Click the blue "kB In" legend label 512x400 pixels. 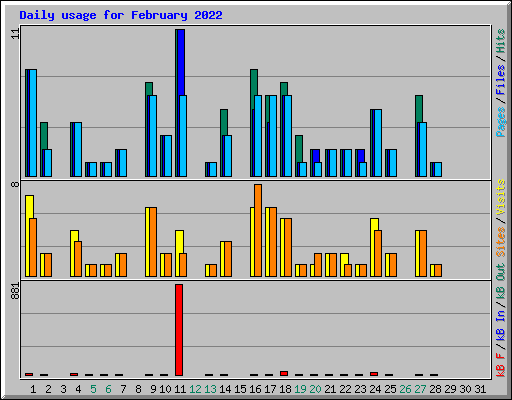[500, 325]
